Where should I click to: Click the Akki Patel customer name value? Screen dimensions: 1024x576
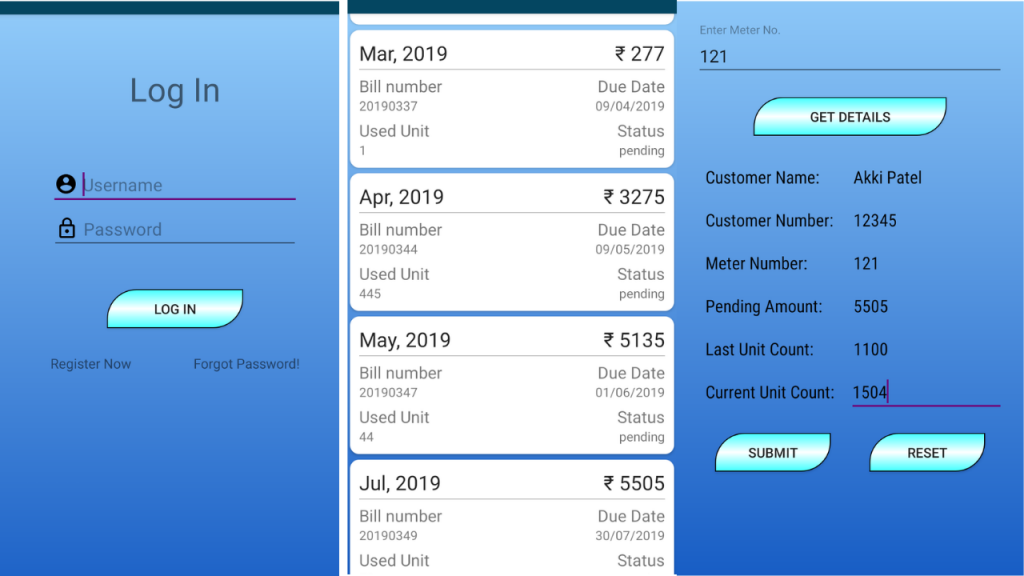pos(888,178)
